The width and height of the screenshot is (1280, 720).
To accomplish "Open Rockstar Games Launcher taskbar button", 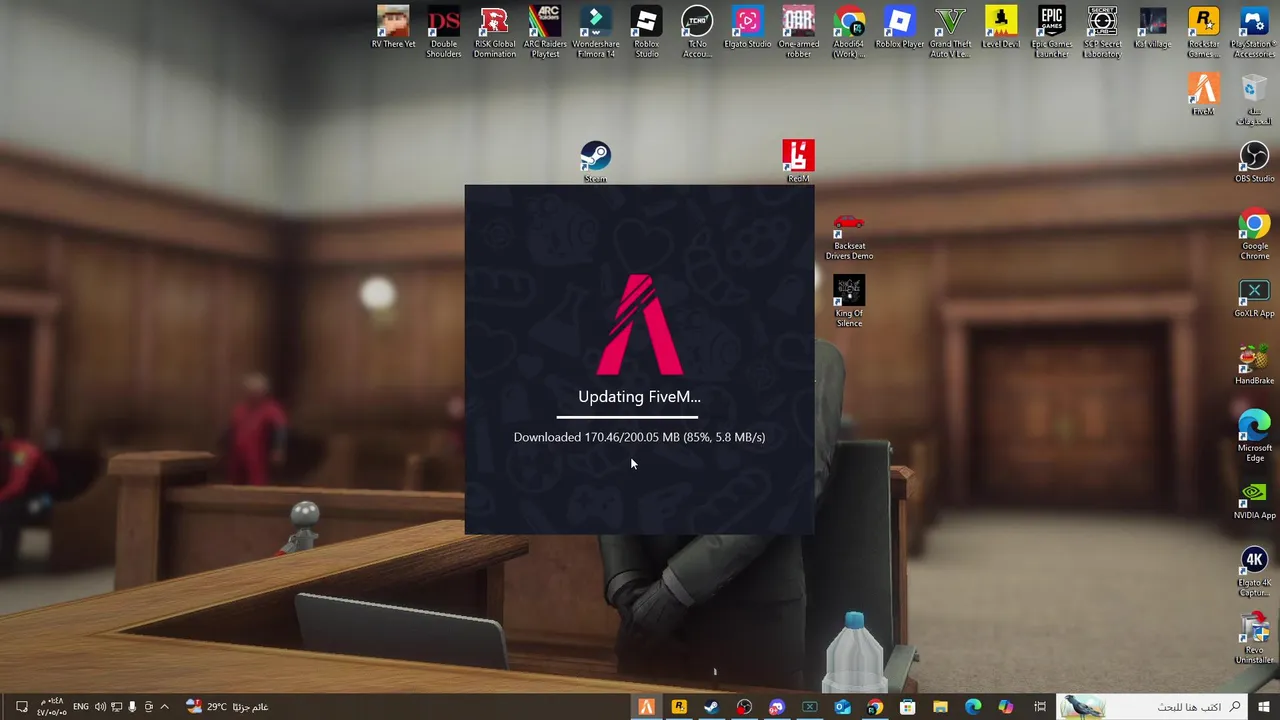I will [x=679, y=707].
